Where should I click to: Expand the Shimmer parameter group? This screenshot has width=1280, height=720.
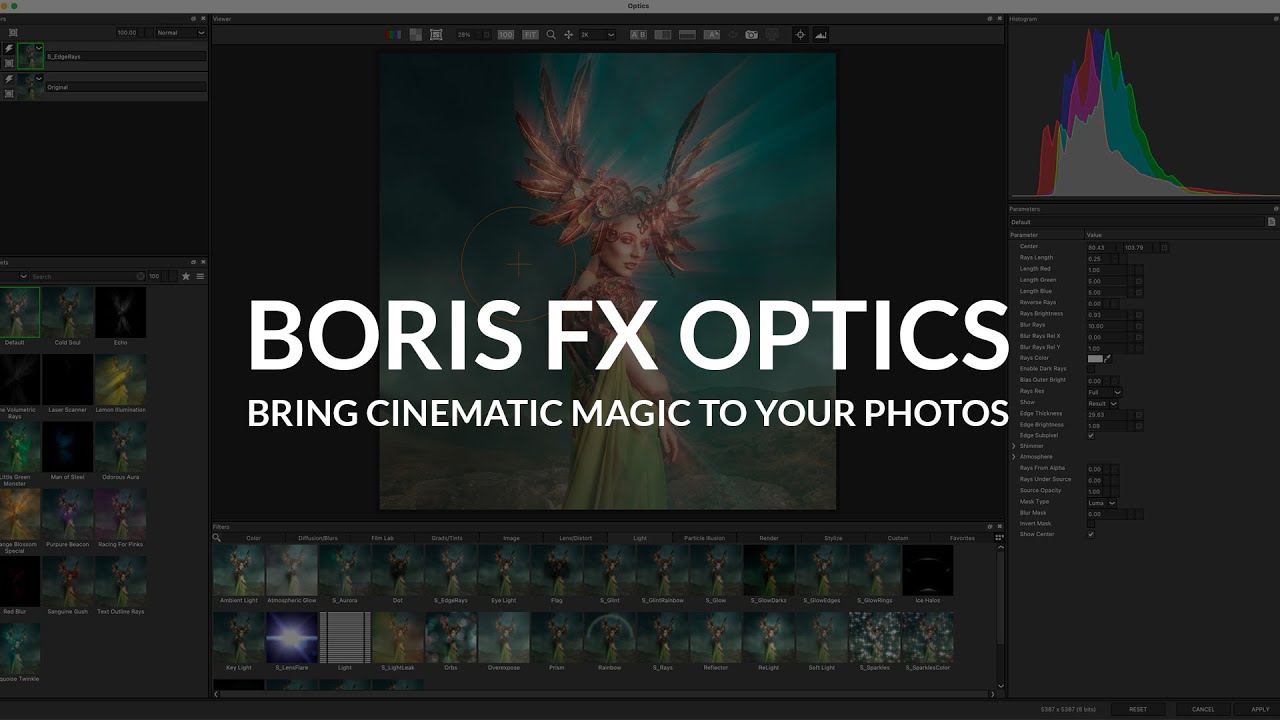click(1014, 446)
